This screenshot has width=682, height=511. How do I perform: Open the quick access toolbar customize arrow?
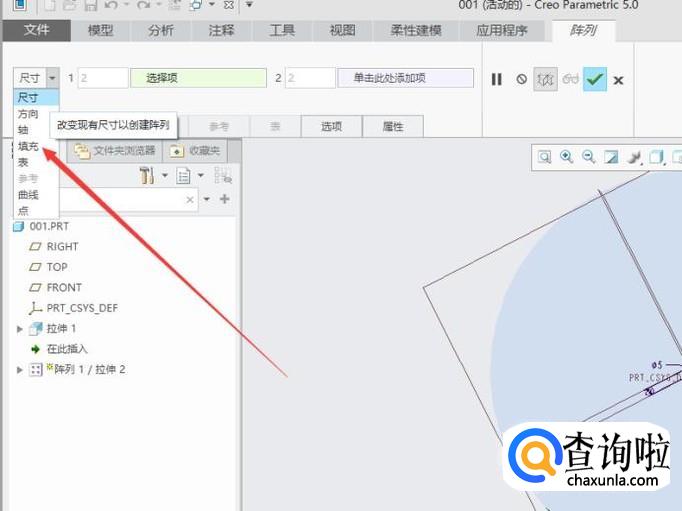pos(249,4)
